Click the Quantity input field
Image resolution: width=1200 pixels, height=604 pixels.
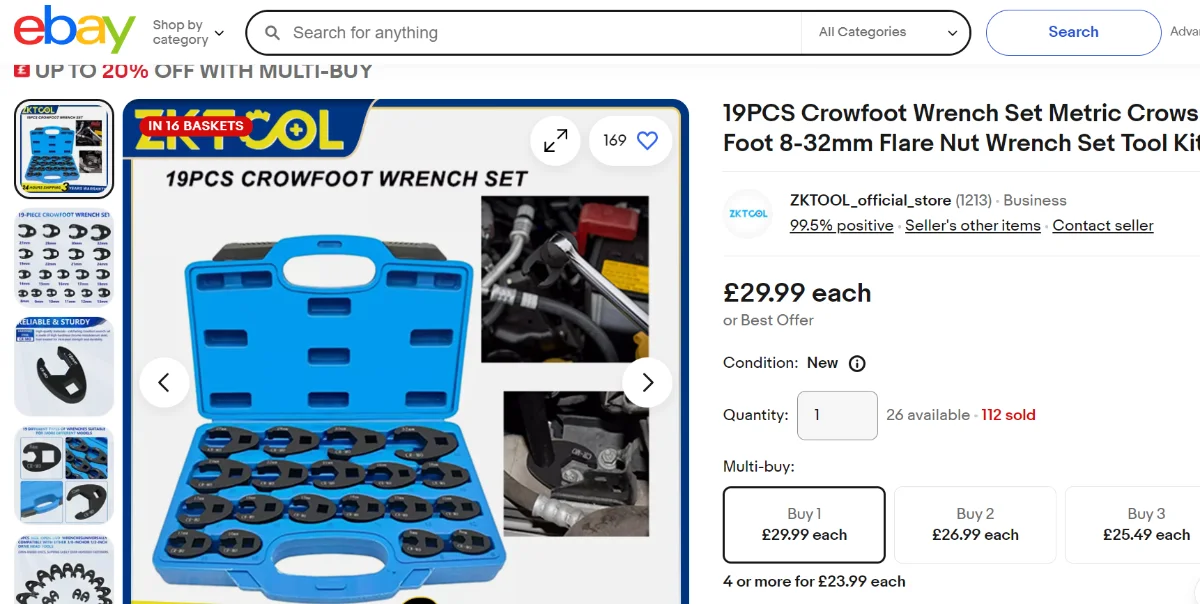pyautogui.click(x=837, y=415)
